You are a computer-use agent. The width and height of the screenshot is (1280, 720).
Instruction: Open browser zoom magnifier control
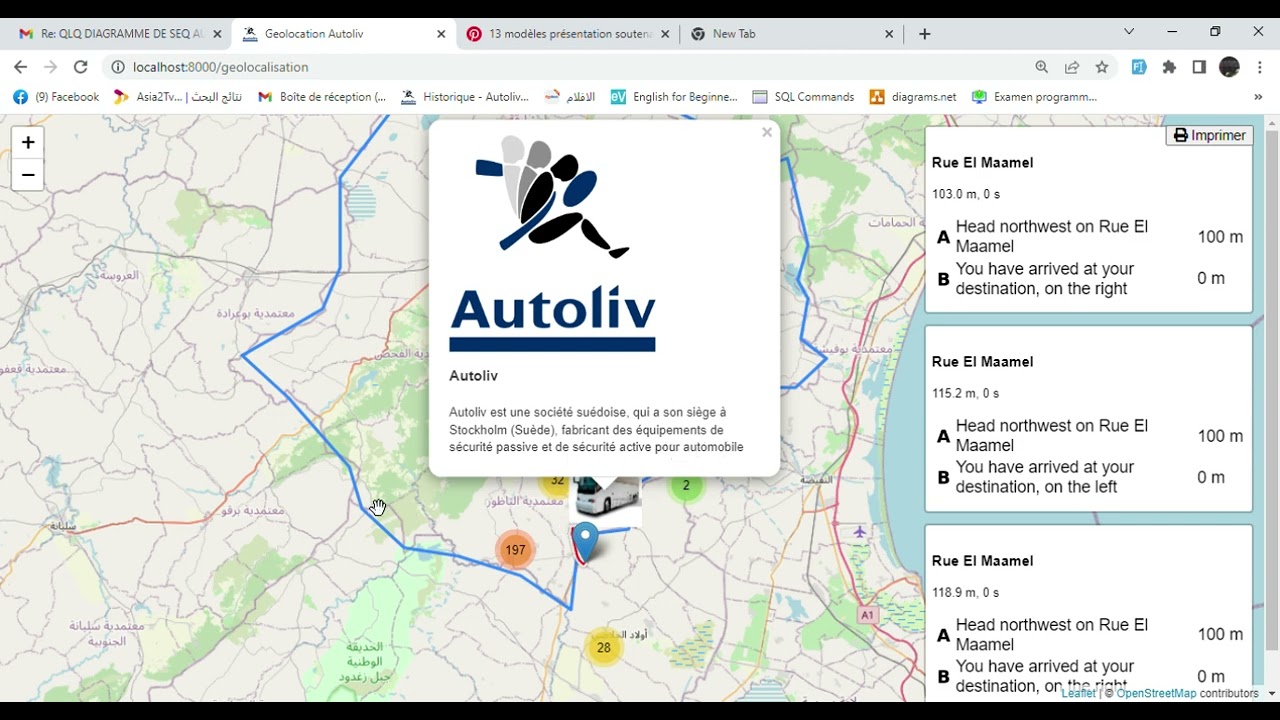pyautogui.click(x=1042, y=67)
